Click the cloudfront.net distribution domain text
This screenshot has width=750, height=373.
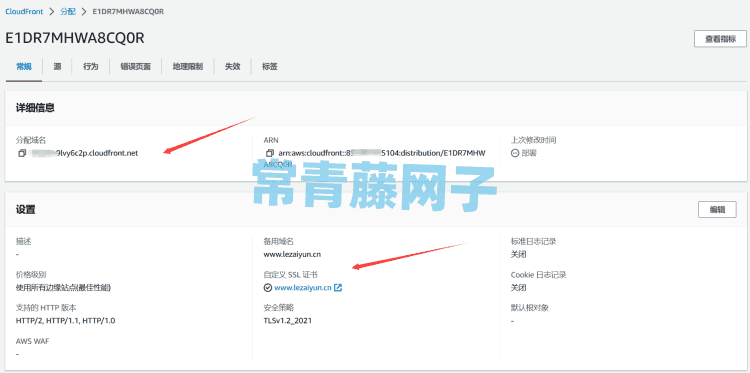tap(84, 153)
